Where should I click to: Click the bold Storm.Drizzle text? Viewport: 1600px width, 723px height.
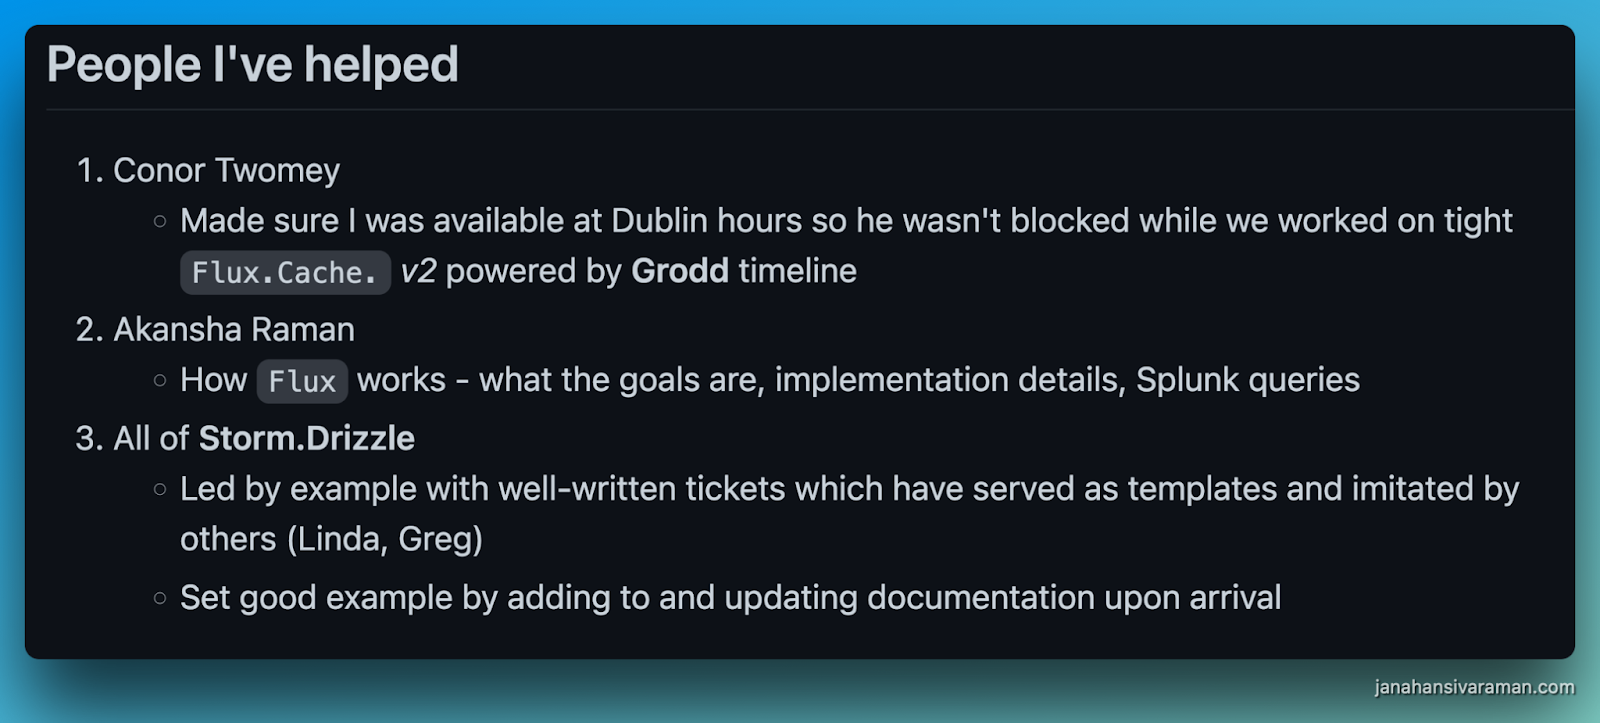point(307,438)
